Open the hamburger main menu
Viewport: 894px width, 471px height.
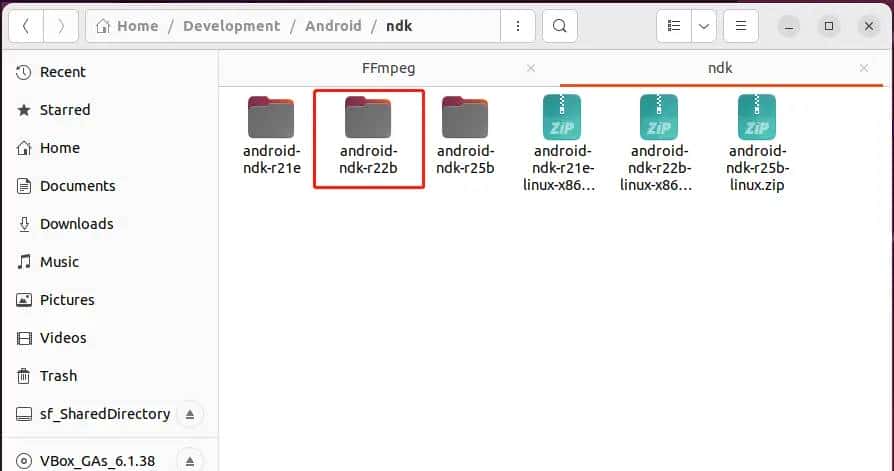point(741,26)
